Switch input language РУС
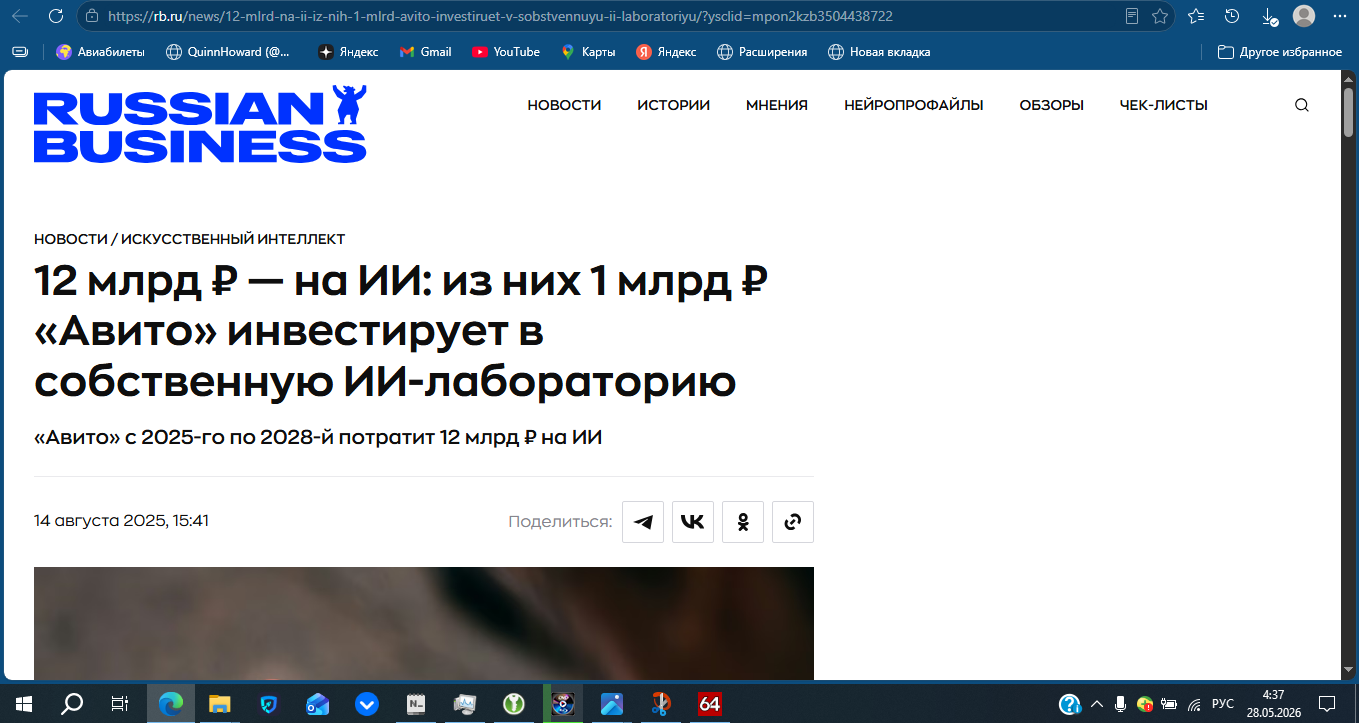The image size is (1359, 723). (1223, 703)
